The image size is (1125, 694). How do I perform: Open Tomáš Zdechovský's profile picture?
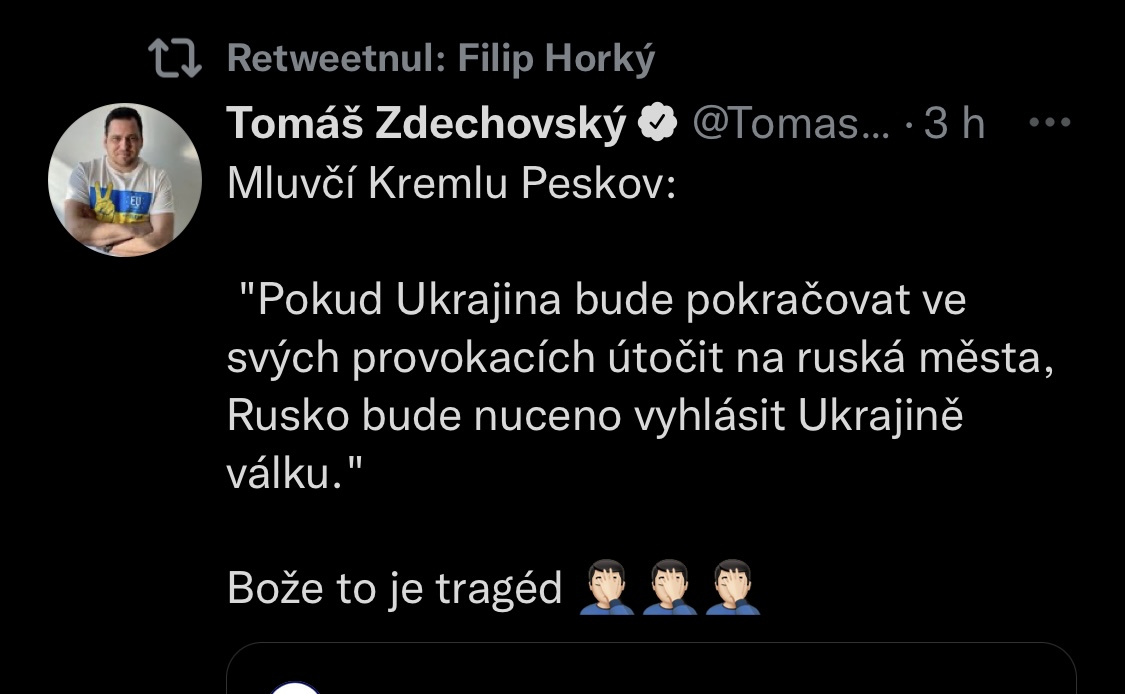(x=125, y=180)
